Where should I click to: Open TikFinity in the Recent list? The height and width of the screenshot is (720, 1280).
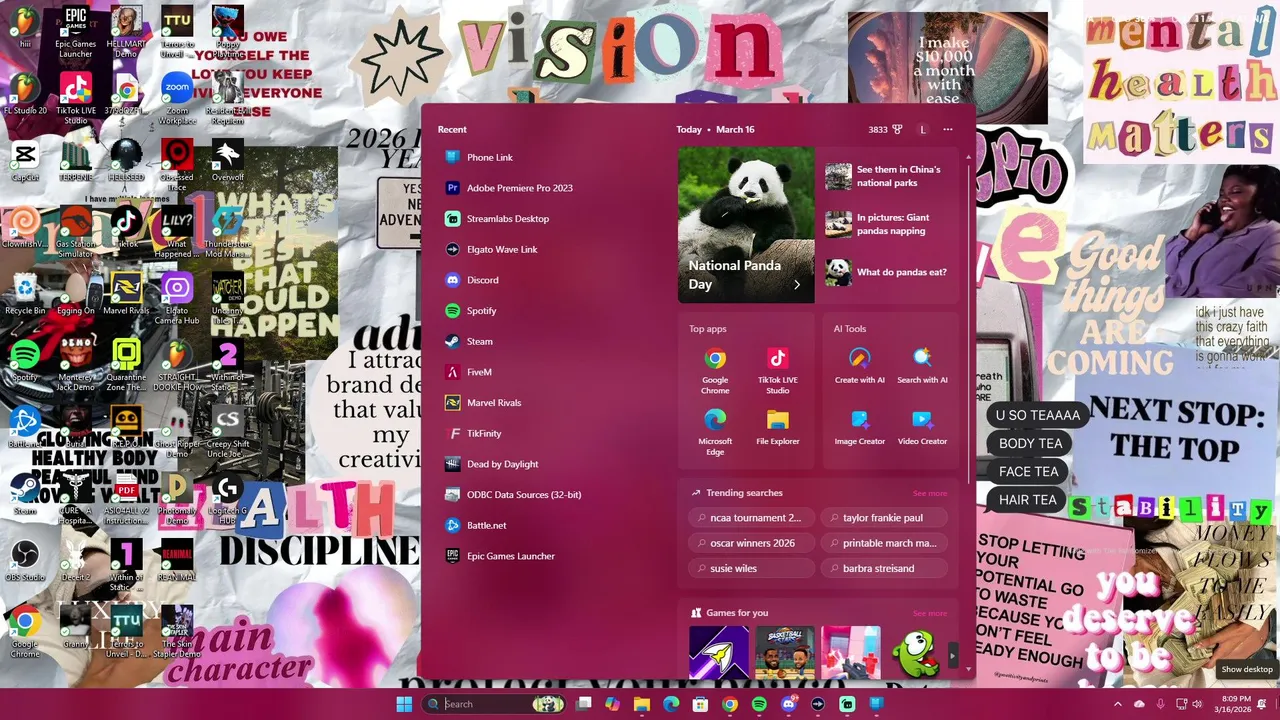click(x=545, y=433)
